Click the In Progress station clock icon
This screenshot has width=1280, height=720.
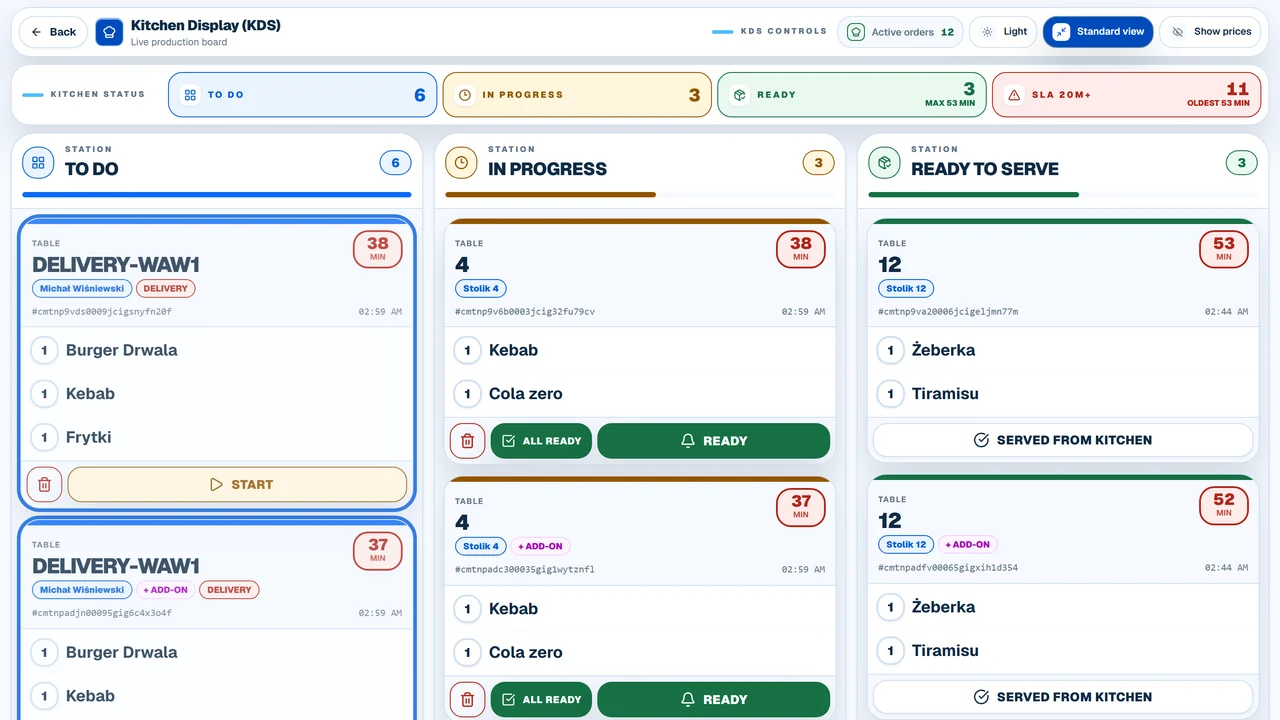[x=461, y=162]
